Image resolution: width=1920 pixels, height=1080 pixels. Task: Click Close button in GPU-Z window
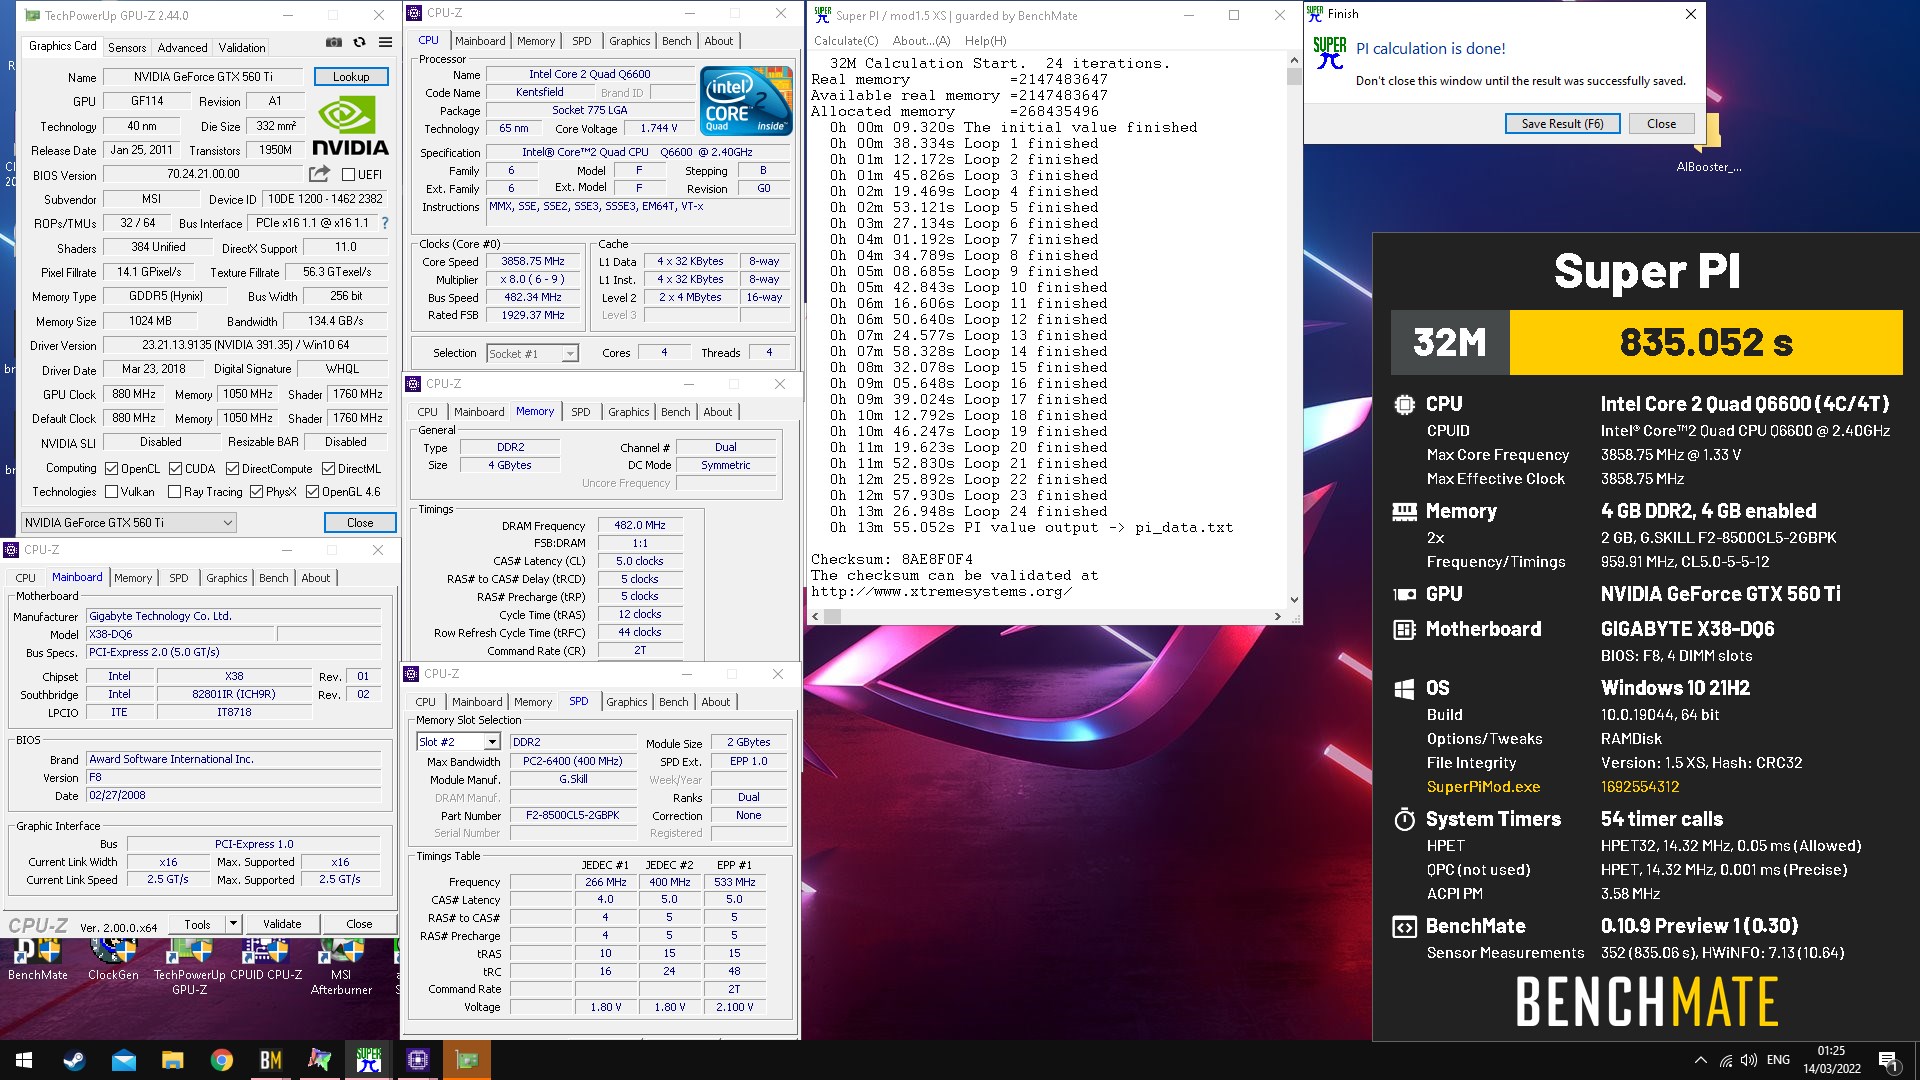(x=360, y=522)
